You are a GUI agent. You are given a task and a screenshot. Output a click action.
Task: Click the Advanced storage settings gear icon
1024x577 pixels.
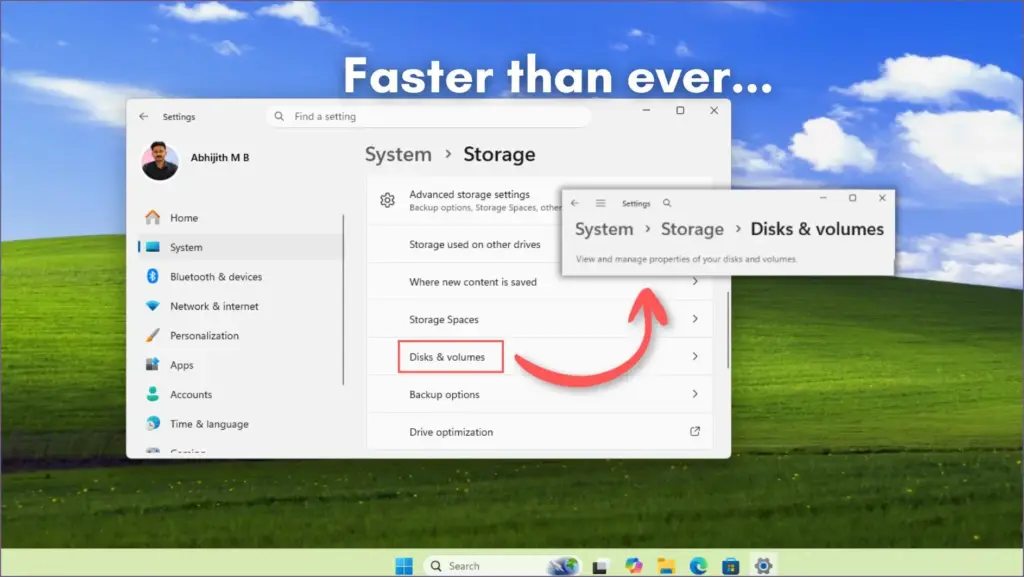pos(387,200)
